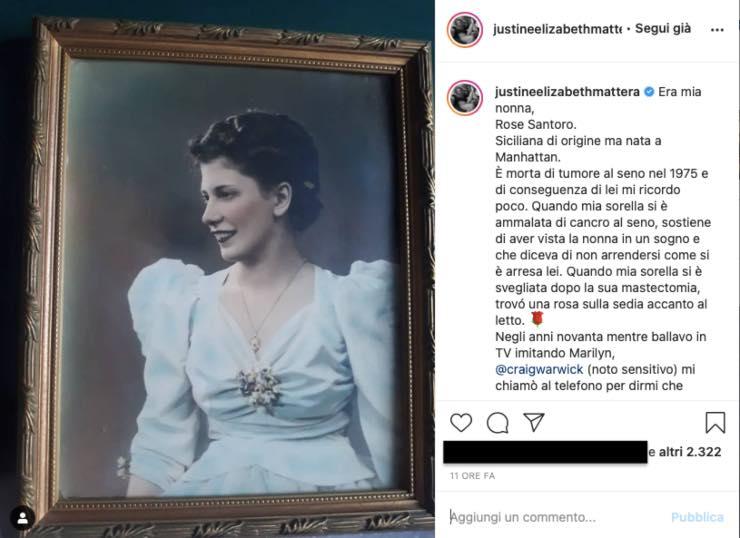Share the post via the paper plane icon
The height and width of the screenshot is (538, 740).
point(534,422)
